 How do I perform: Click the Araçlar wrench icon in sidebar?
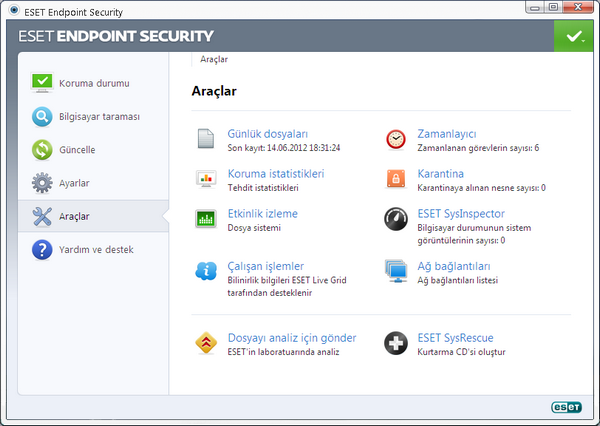pyautogui.click(x=42, y=216)
